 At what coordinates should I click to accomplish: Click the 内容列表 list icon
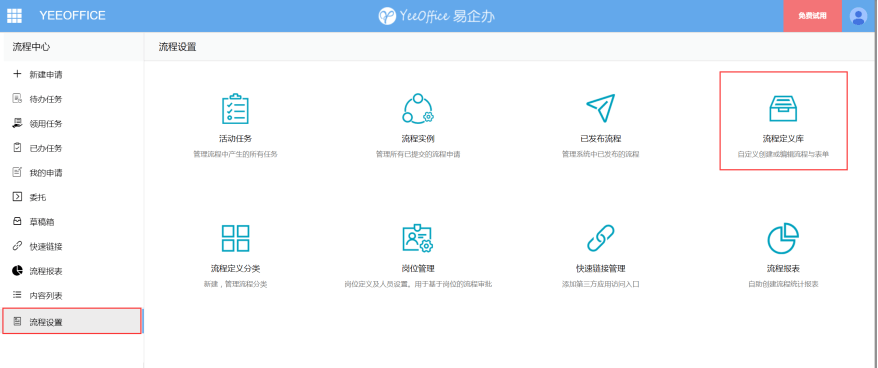pos(17,295)
